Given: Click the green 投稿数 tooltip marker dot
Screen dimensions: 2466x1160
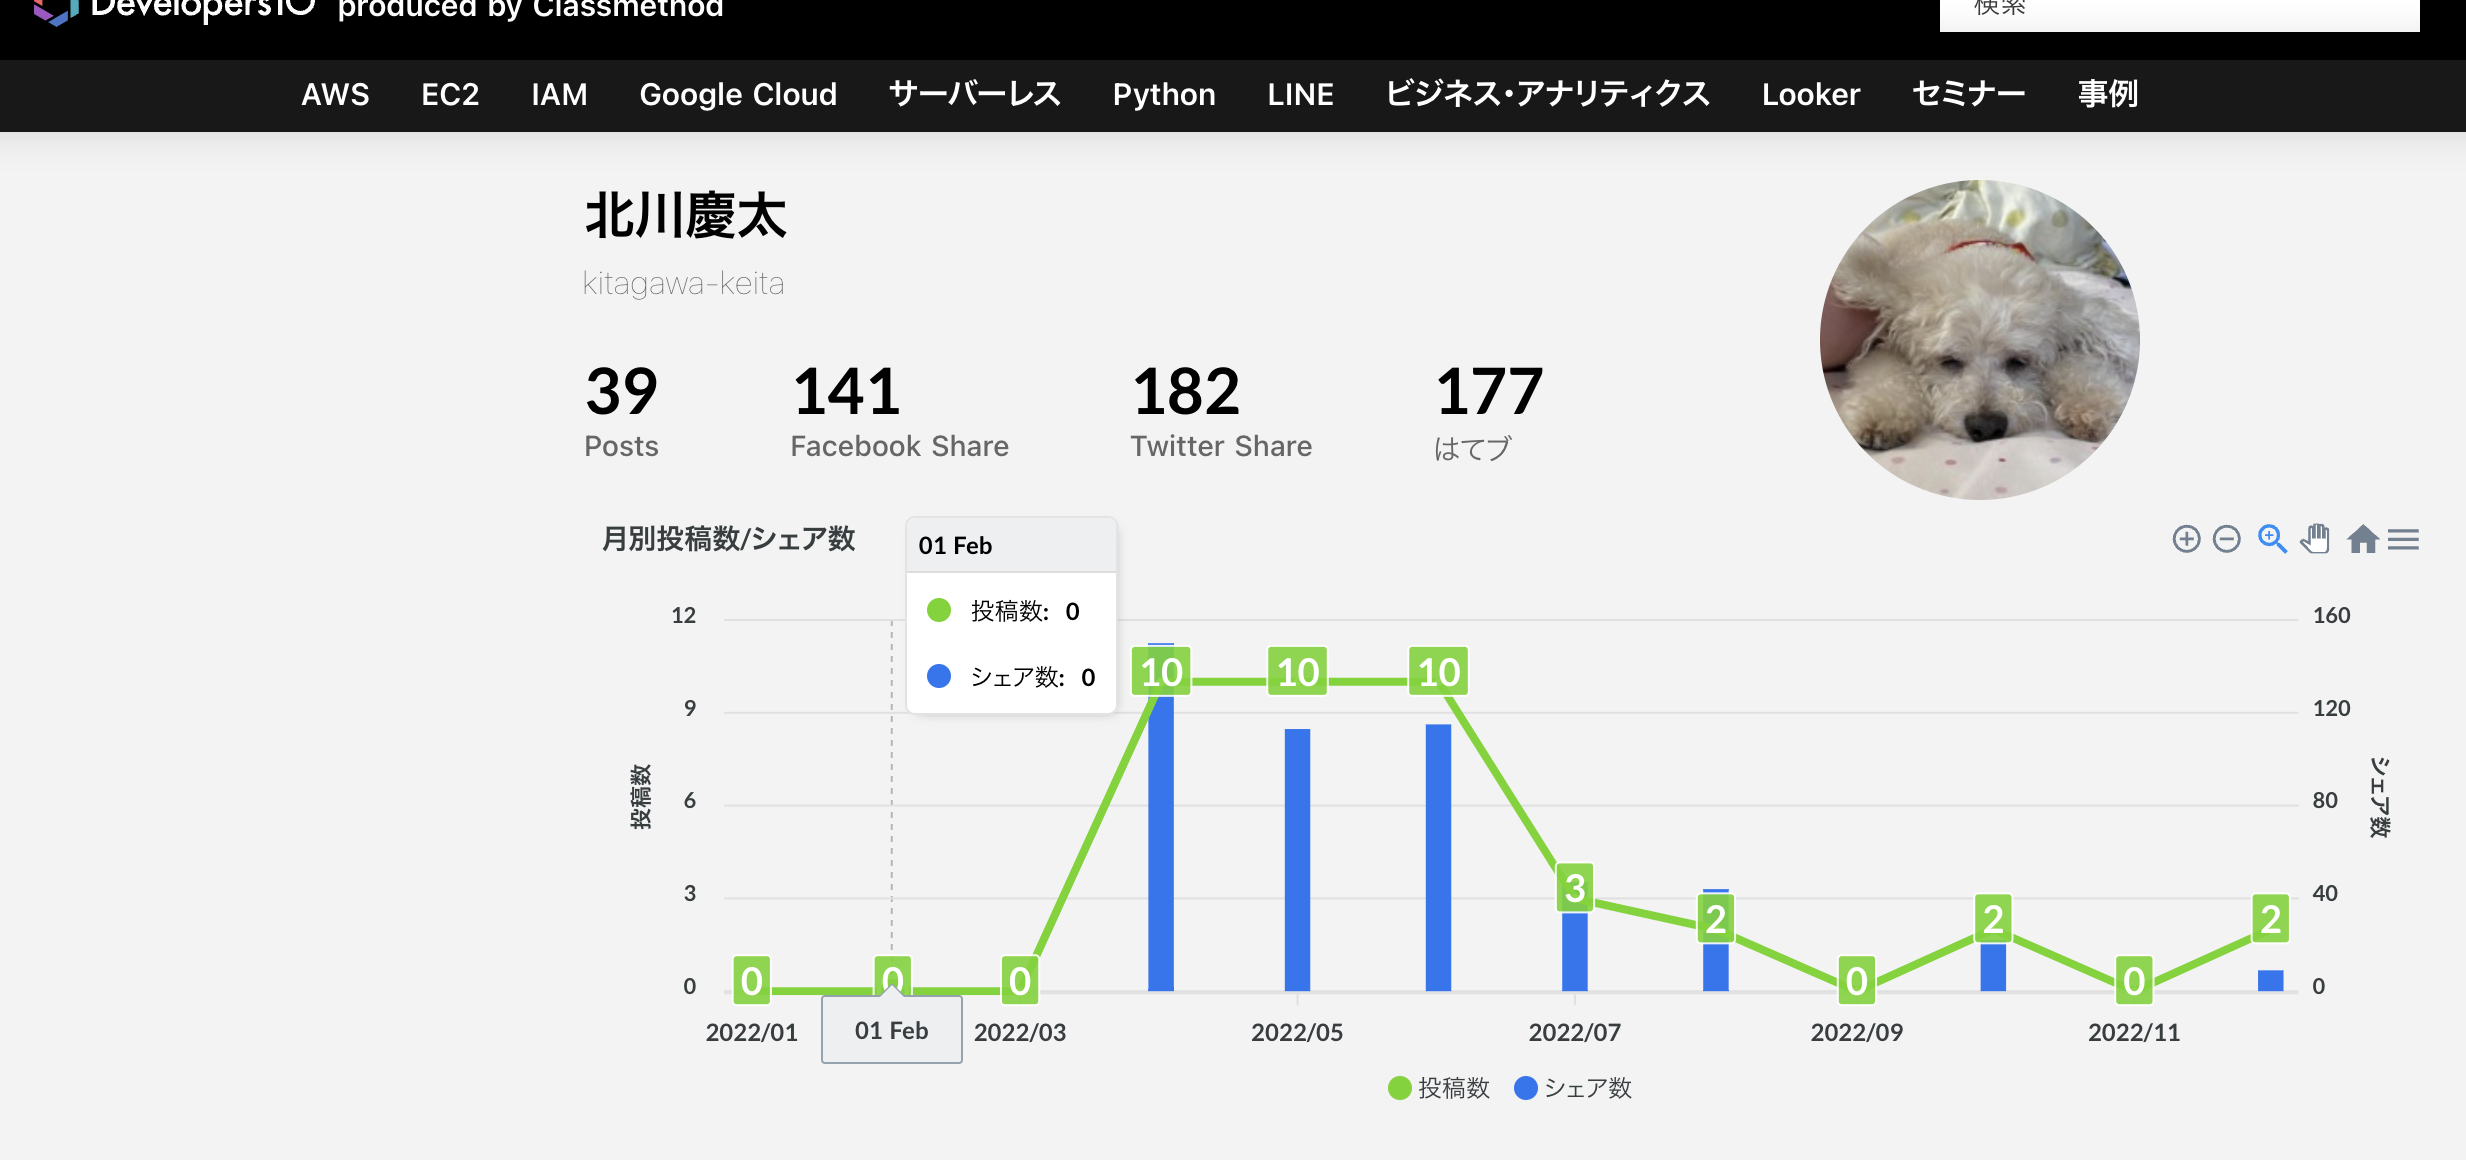Looking at the screenshot, I should (x=938, y=610).
